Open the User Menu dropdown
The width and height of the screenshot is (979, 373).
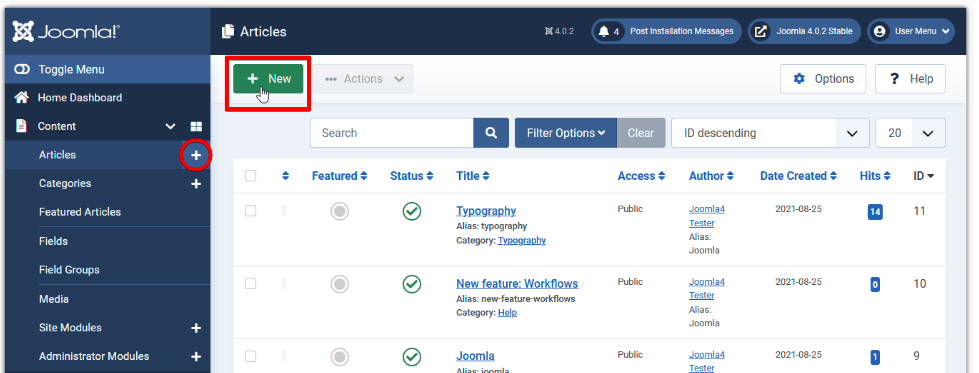pyautogui.click(x=911, y=31)
